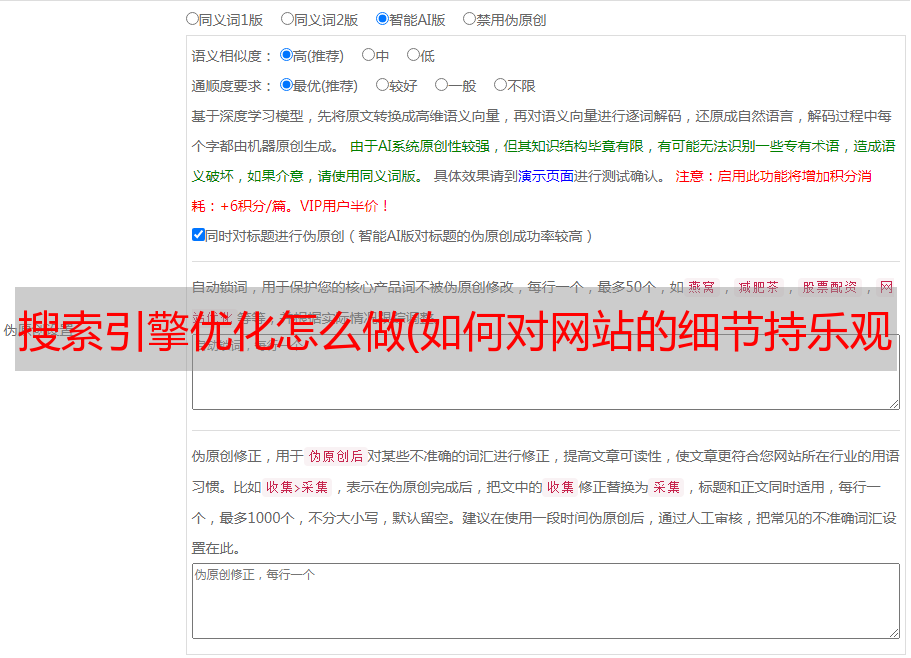The height and width of the screenshot is (658, 911).
Task: Set 语义相似度 to 低
Action: pos(413,55)
